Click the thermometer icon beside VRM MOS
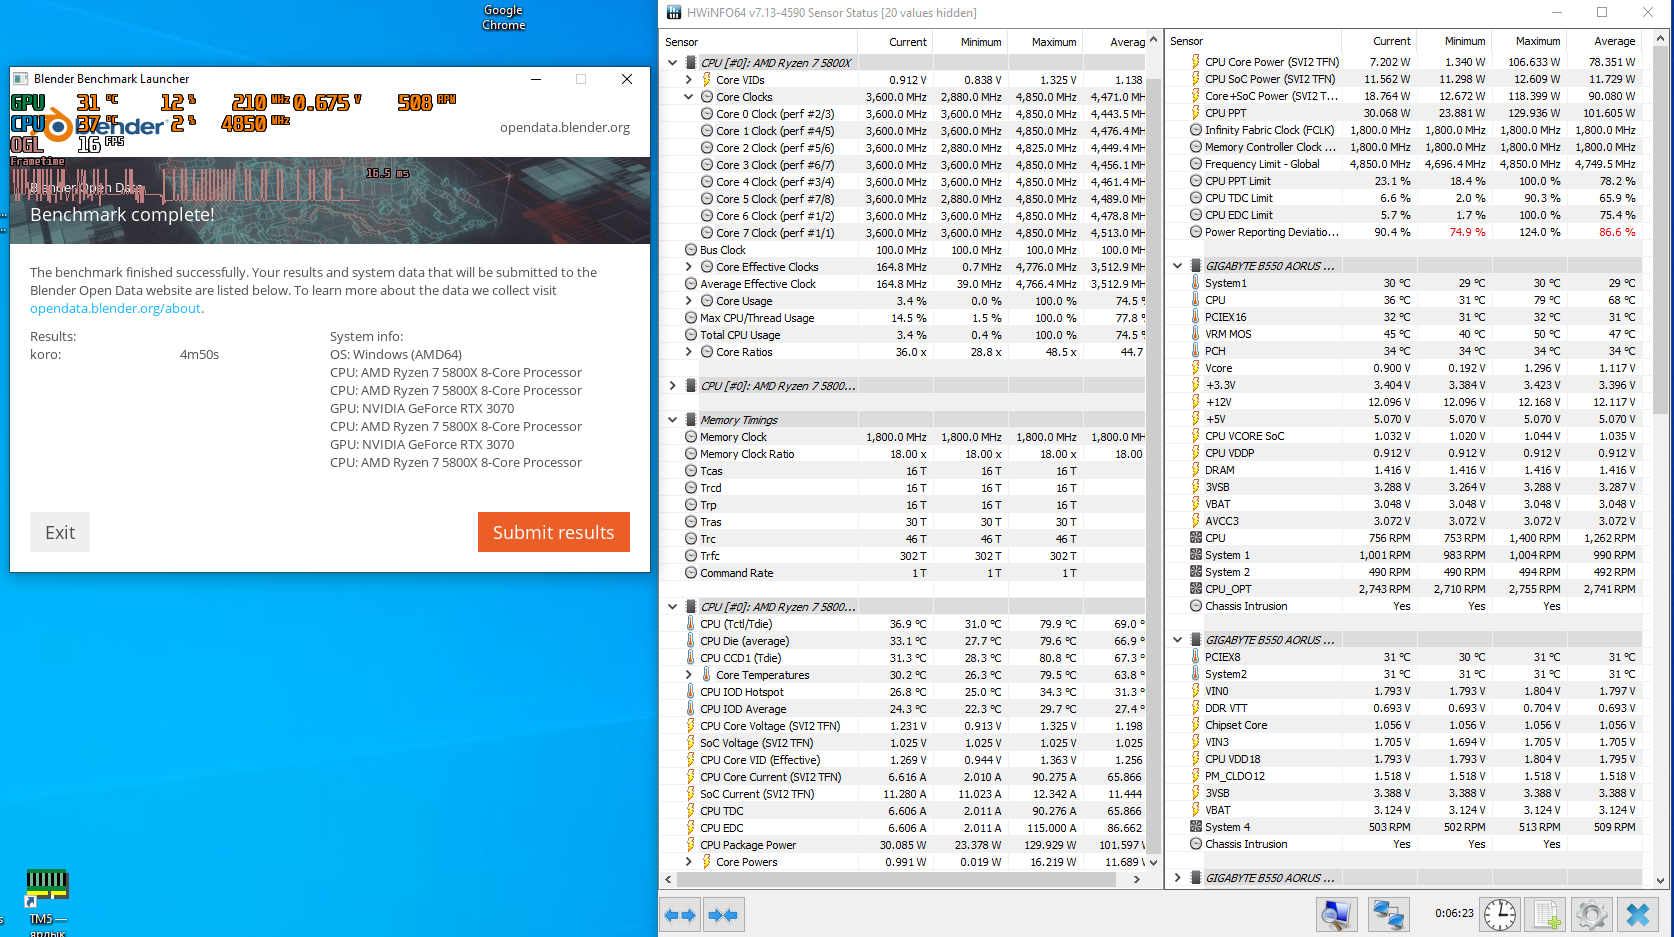1674x937 pixels. point(1195,334)
